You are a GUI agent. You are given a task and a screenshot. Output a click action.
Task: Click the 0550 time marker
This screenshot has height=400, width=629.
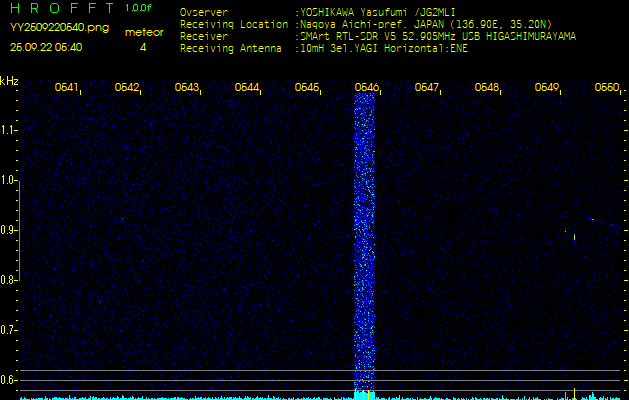(607, 87)
